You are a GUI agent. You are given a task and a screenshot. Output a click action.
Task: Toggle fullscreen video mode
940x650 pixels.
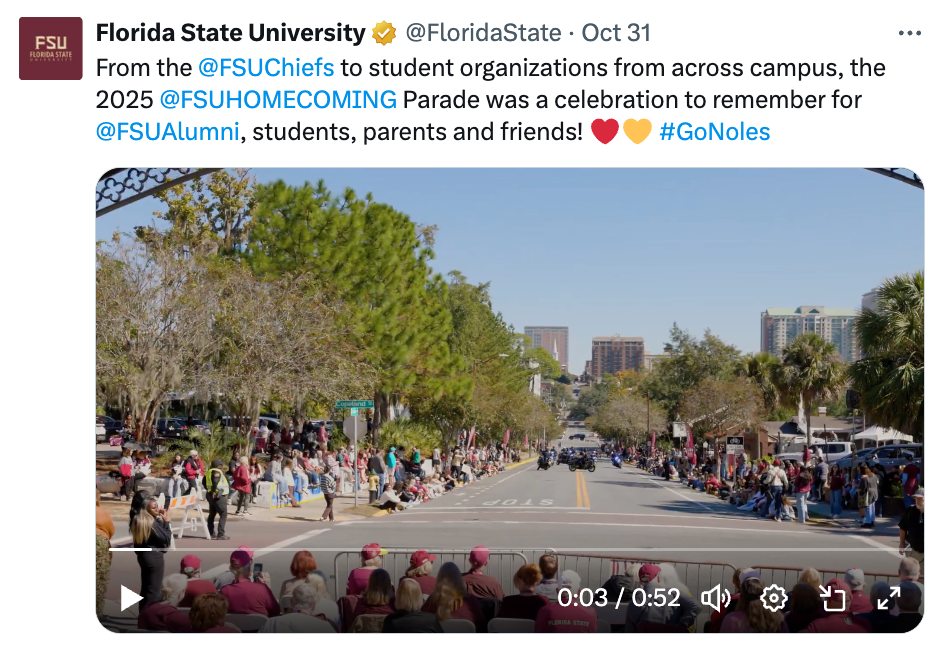tap(888, 598)
